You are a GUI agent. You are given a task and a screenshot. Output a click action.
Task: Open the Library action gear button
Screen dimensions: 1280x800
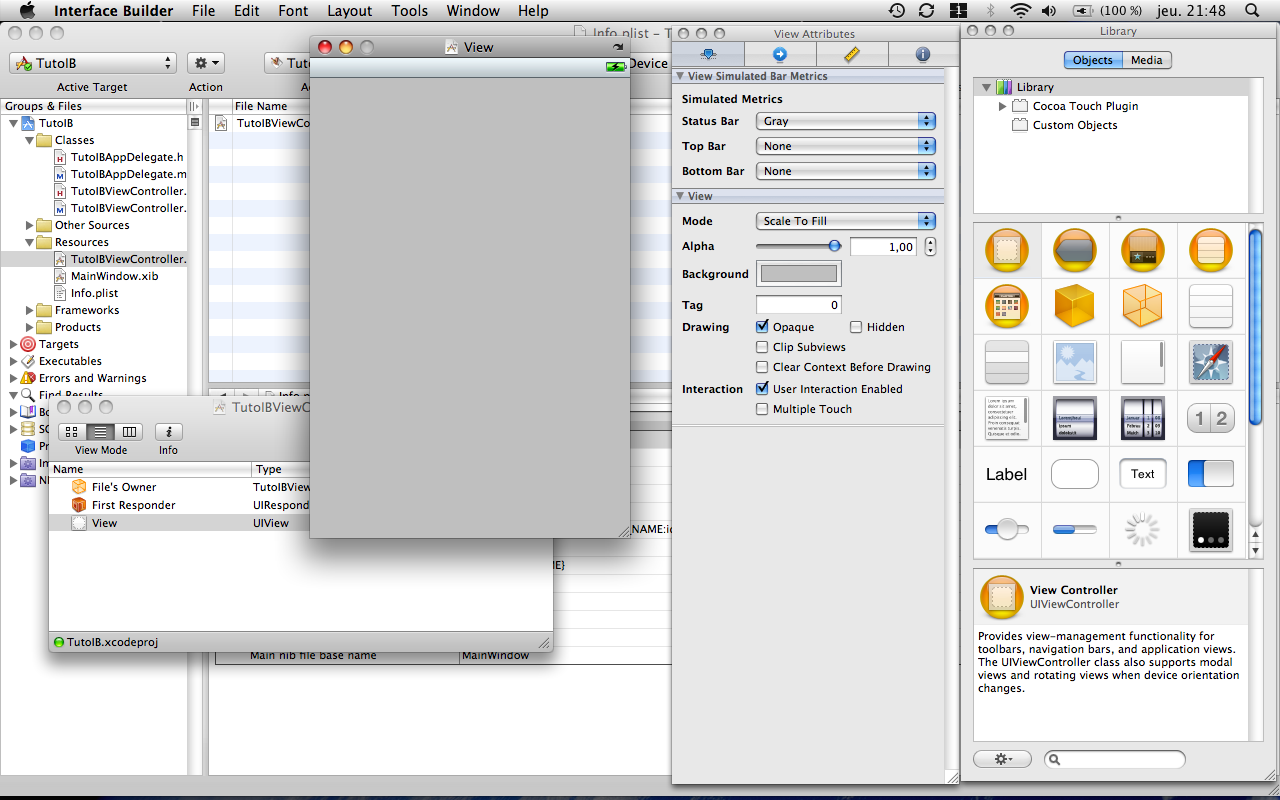[1003, 759]
